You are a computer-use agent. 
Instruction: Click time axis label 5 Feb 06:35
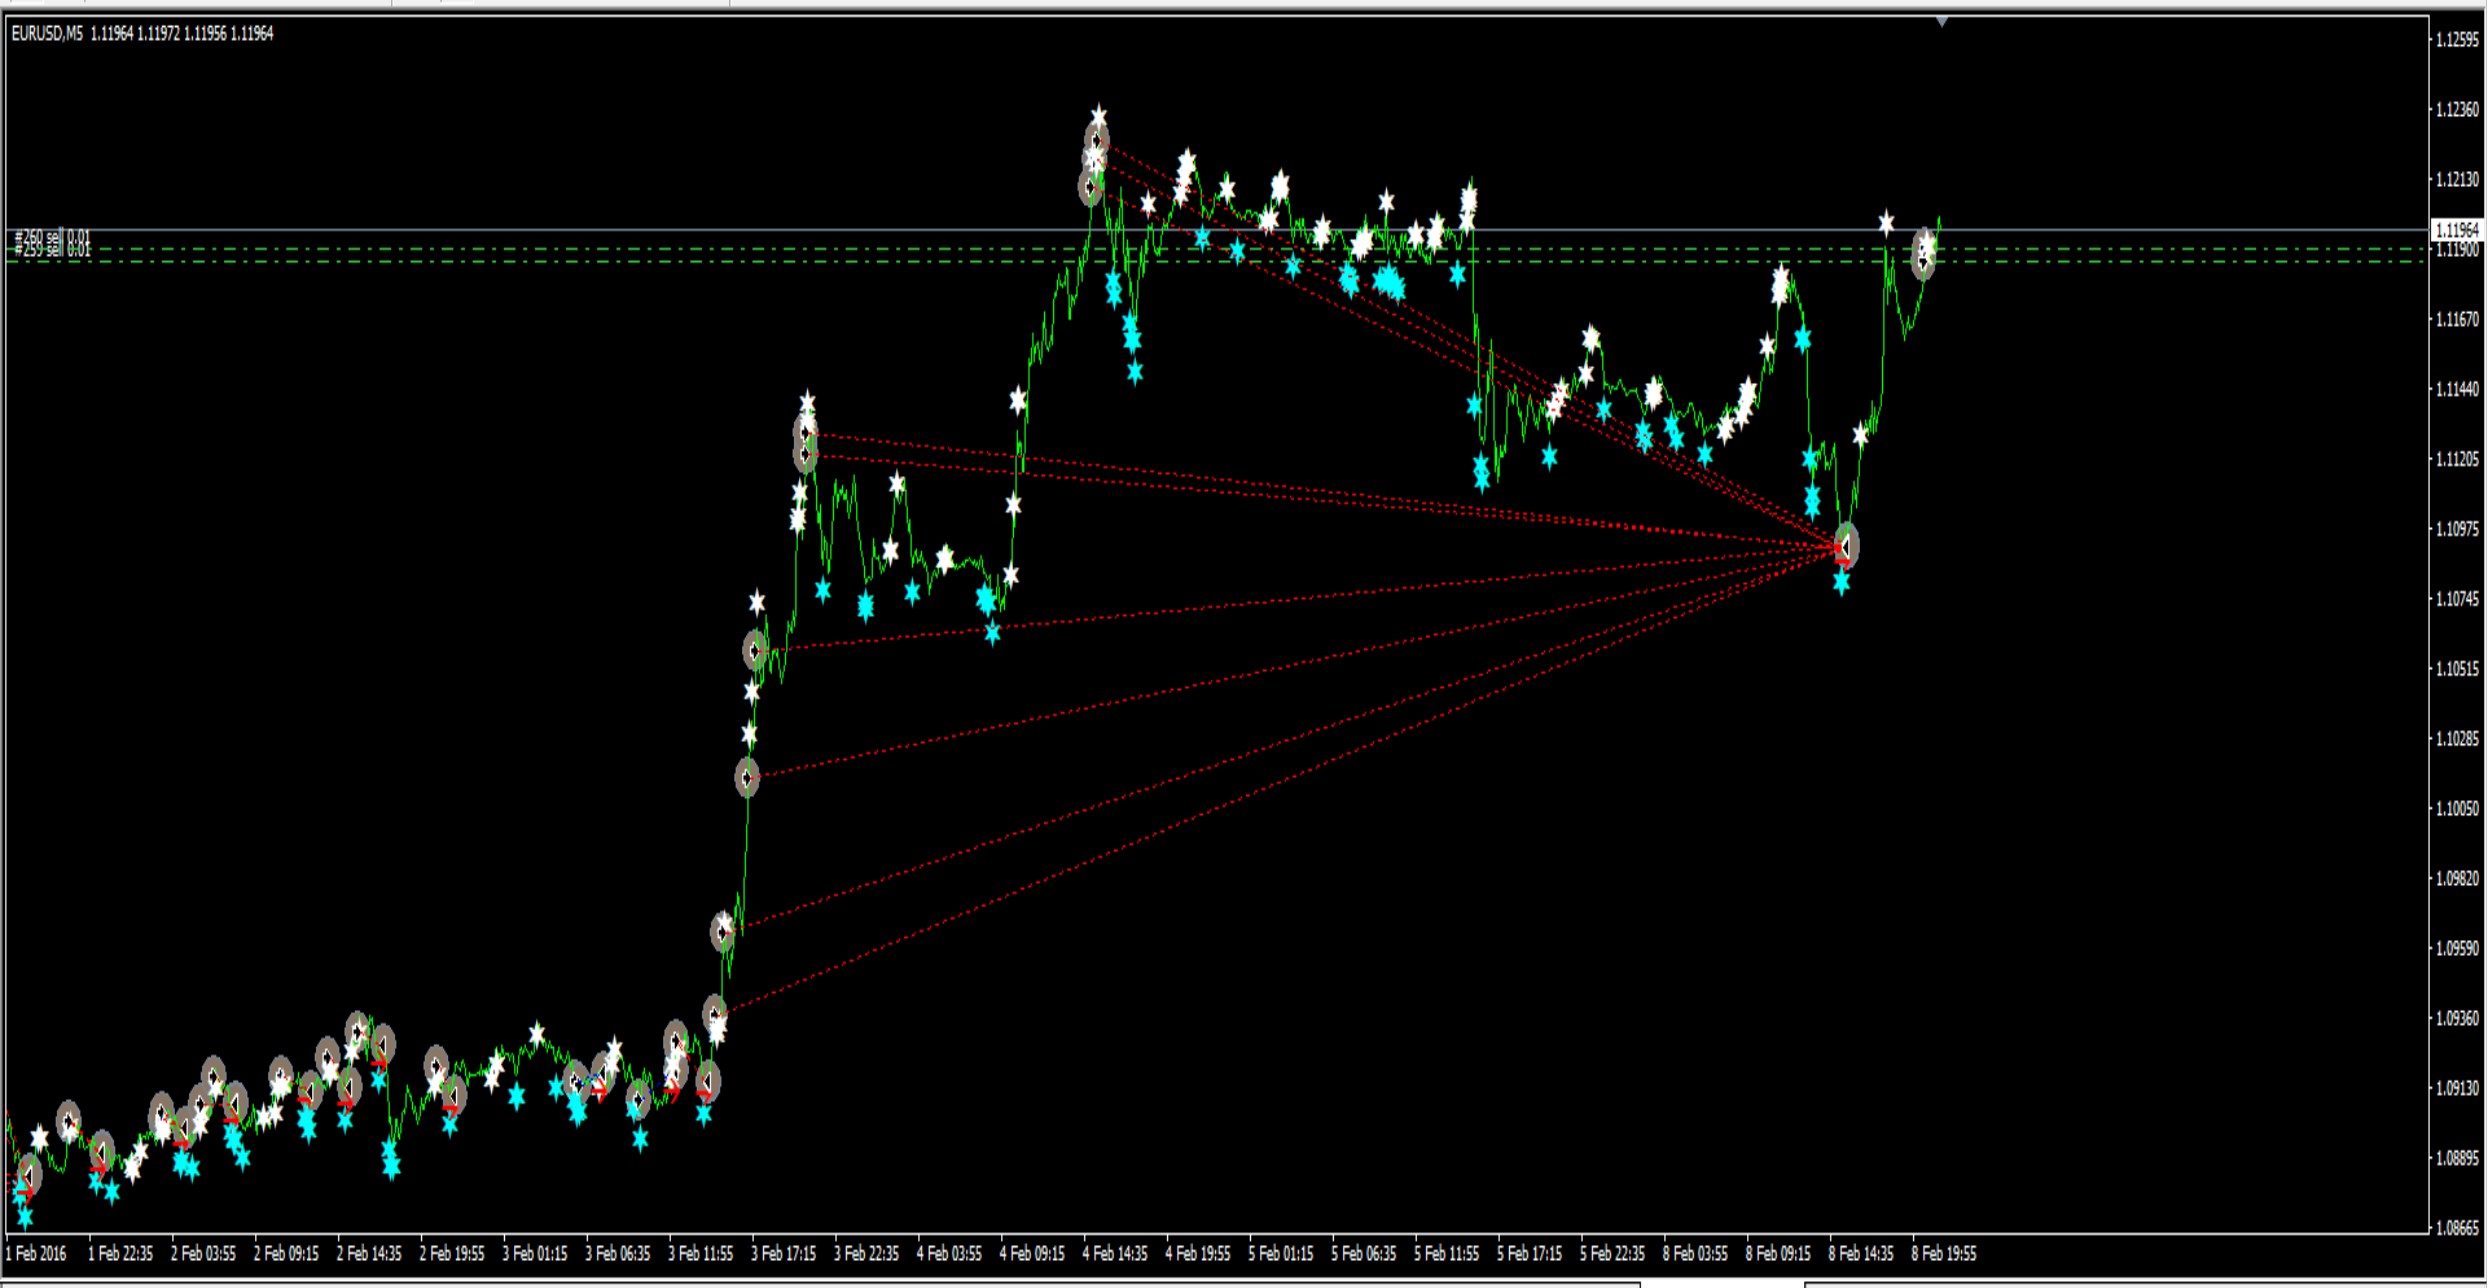tap(1364, 1254)
